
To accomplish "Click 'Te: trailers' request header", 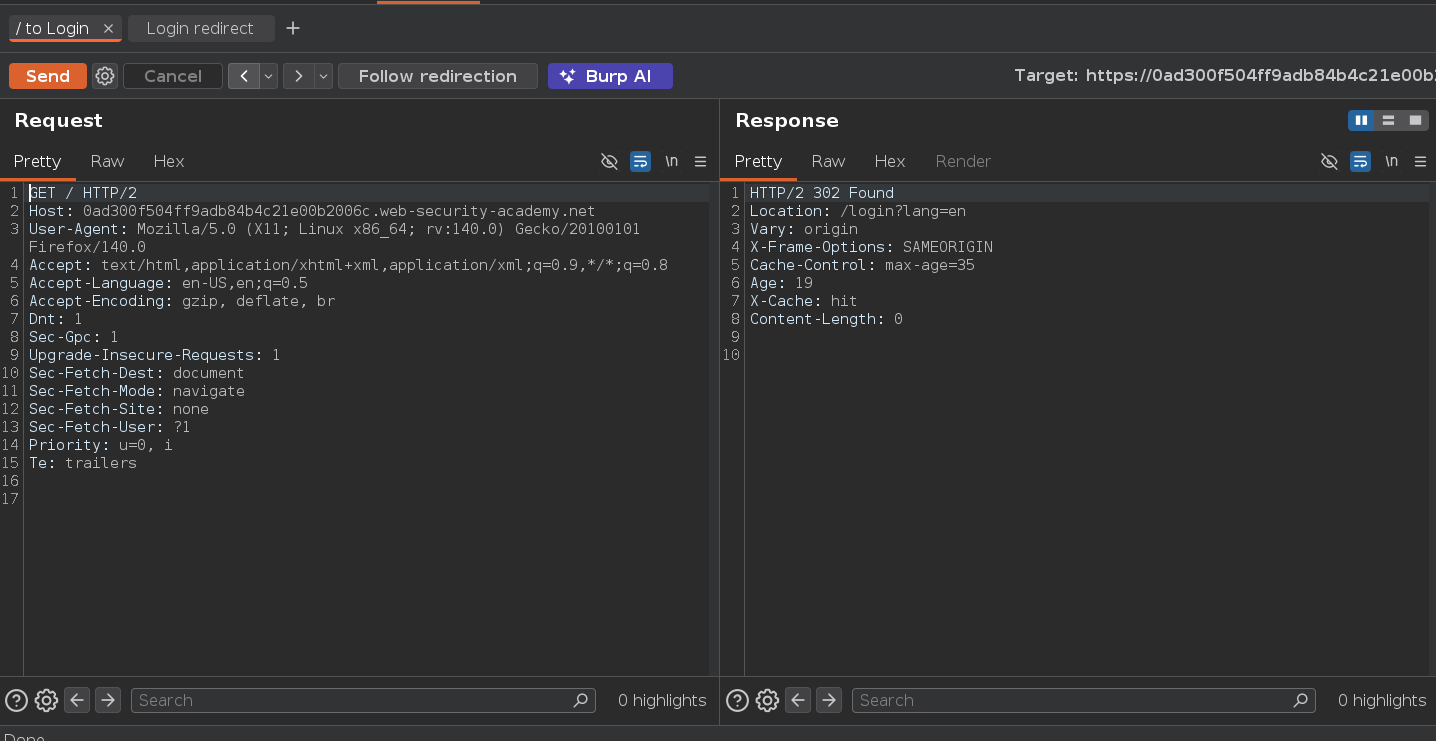I will [x=83, y=463].
